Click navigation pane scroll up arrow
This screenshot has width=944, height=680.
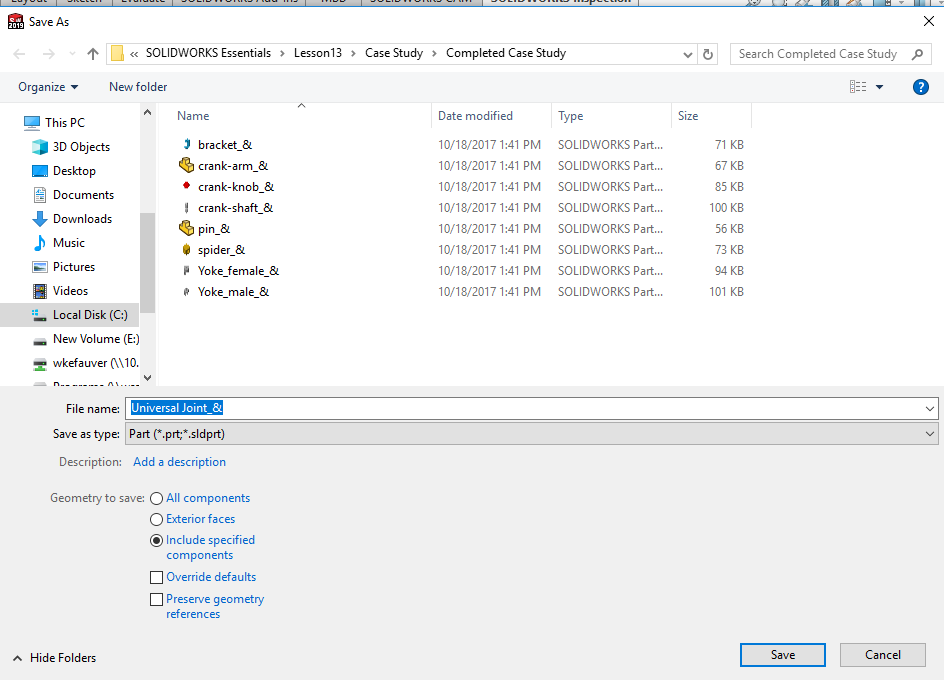(148, 113)
